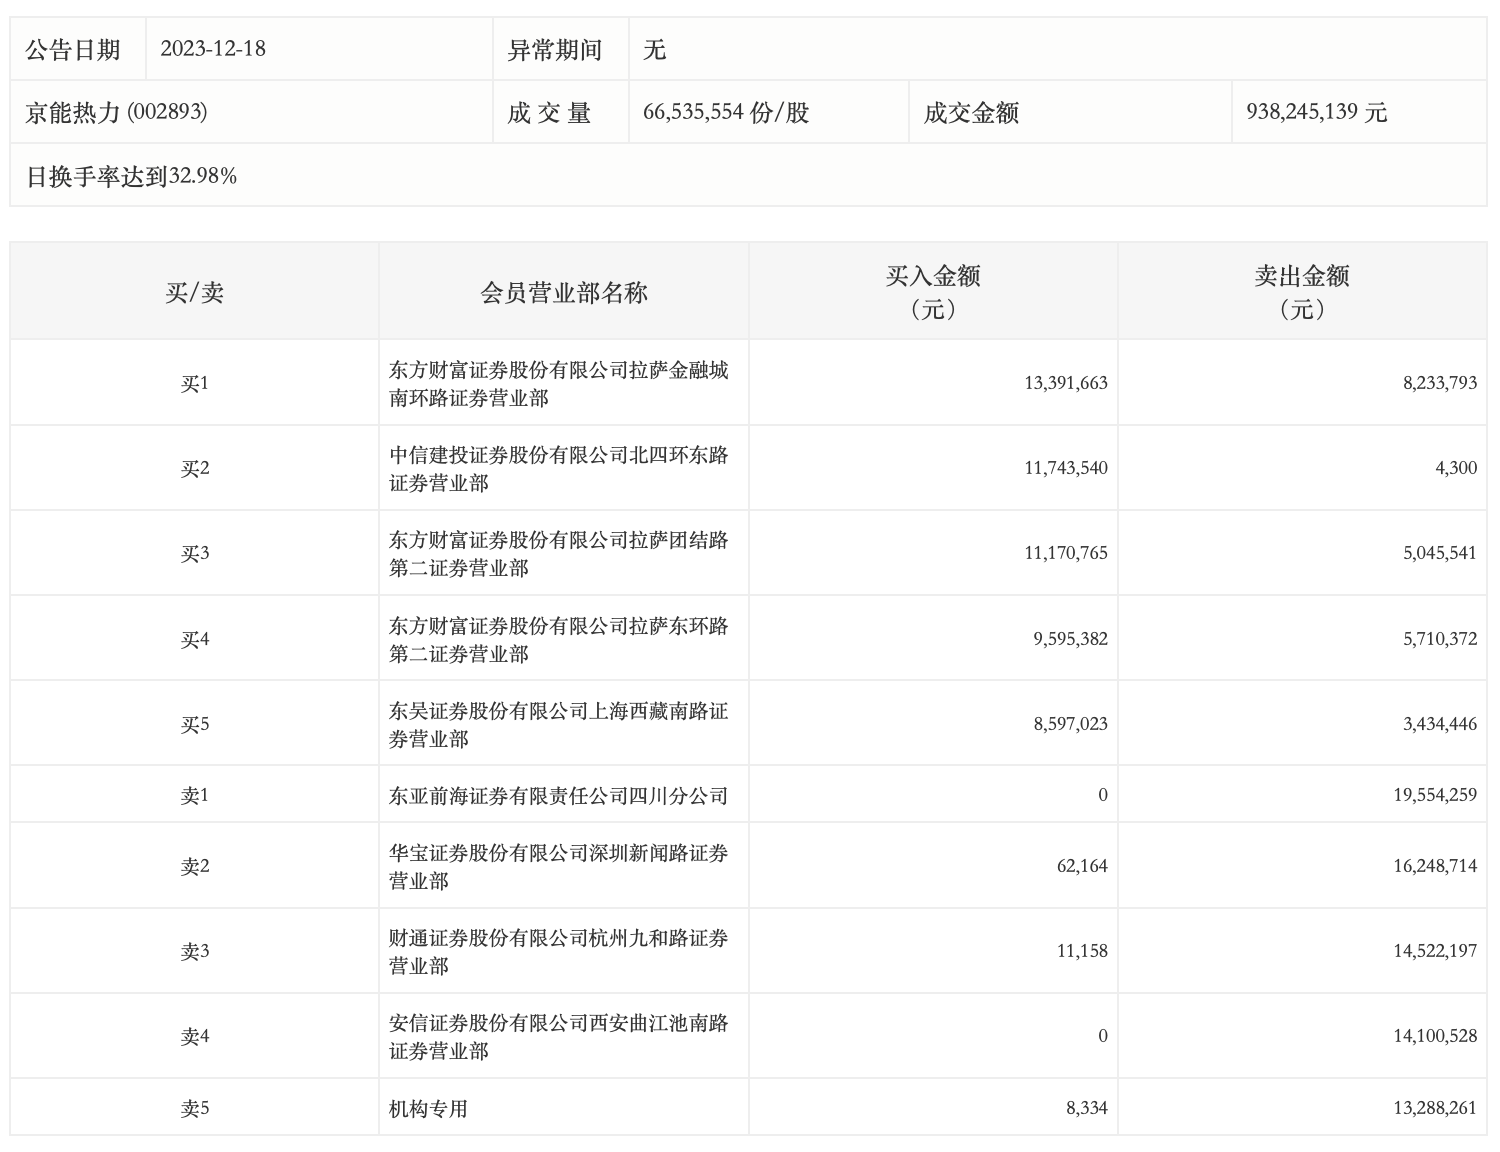Select the stock name 京能热力 (002893)

[116, 112]
